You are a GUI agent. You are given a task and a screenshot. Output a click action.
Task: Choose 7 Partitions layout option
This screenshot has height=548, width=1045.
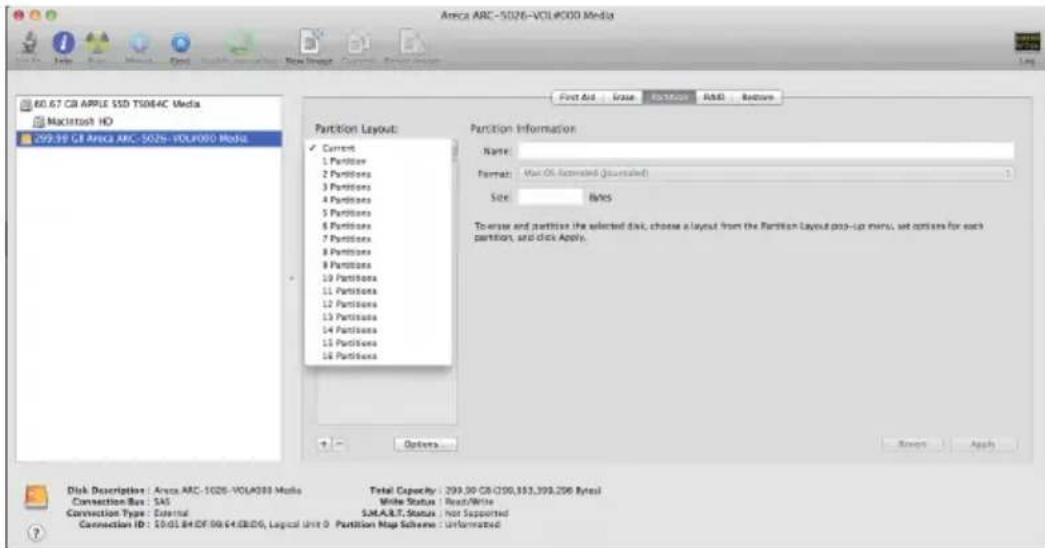(379, 239)
